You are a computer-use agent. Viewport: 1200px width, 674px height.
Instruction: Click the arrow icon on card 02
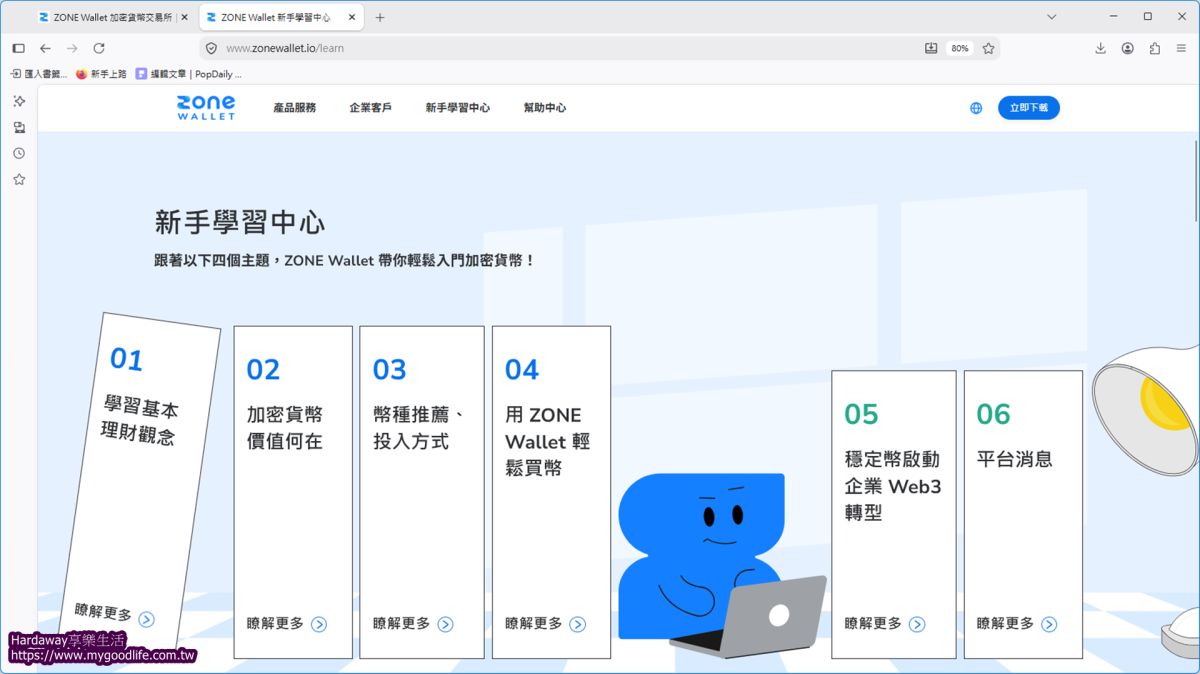point(319,624)
